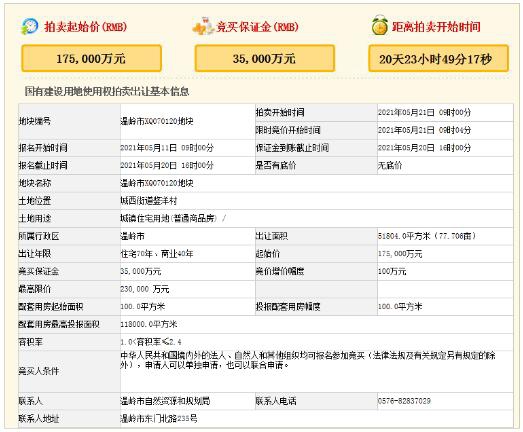
Task: Click the 温岭市XQ070120地块 parcel number value
Action: tap(157, 121)
